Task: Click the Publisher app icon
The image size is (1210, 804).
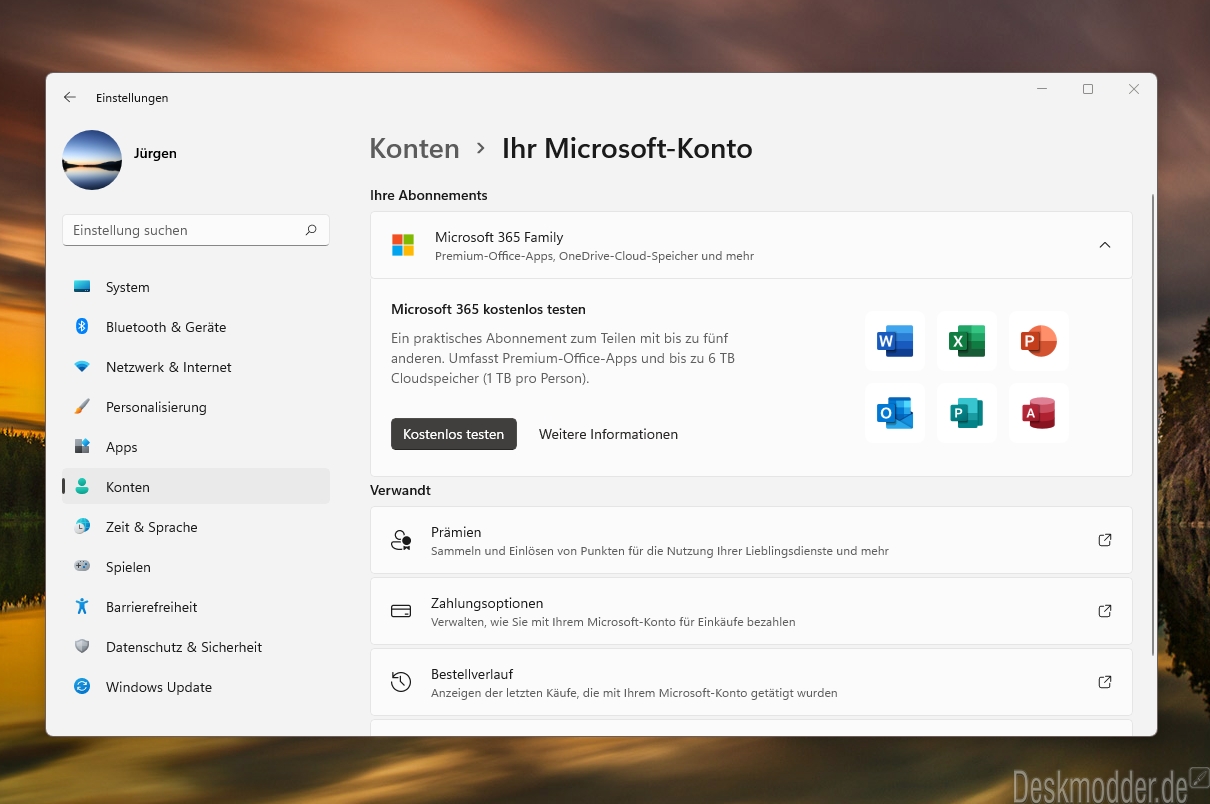Action: [967, 413]
